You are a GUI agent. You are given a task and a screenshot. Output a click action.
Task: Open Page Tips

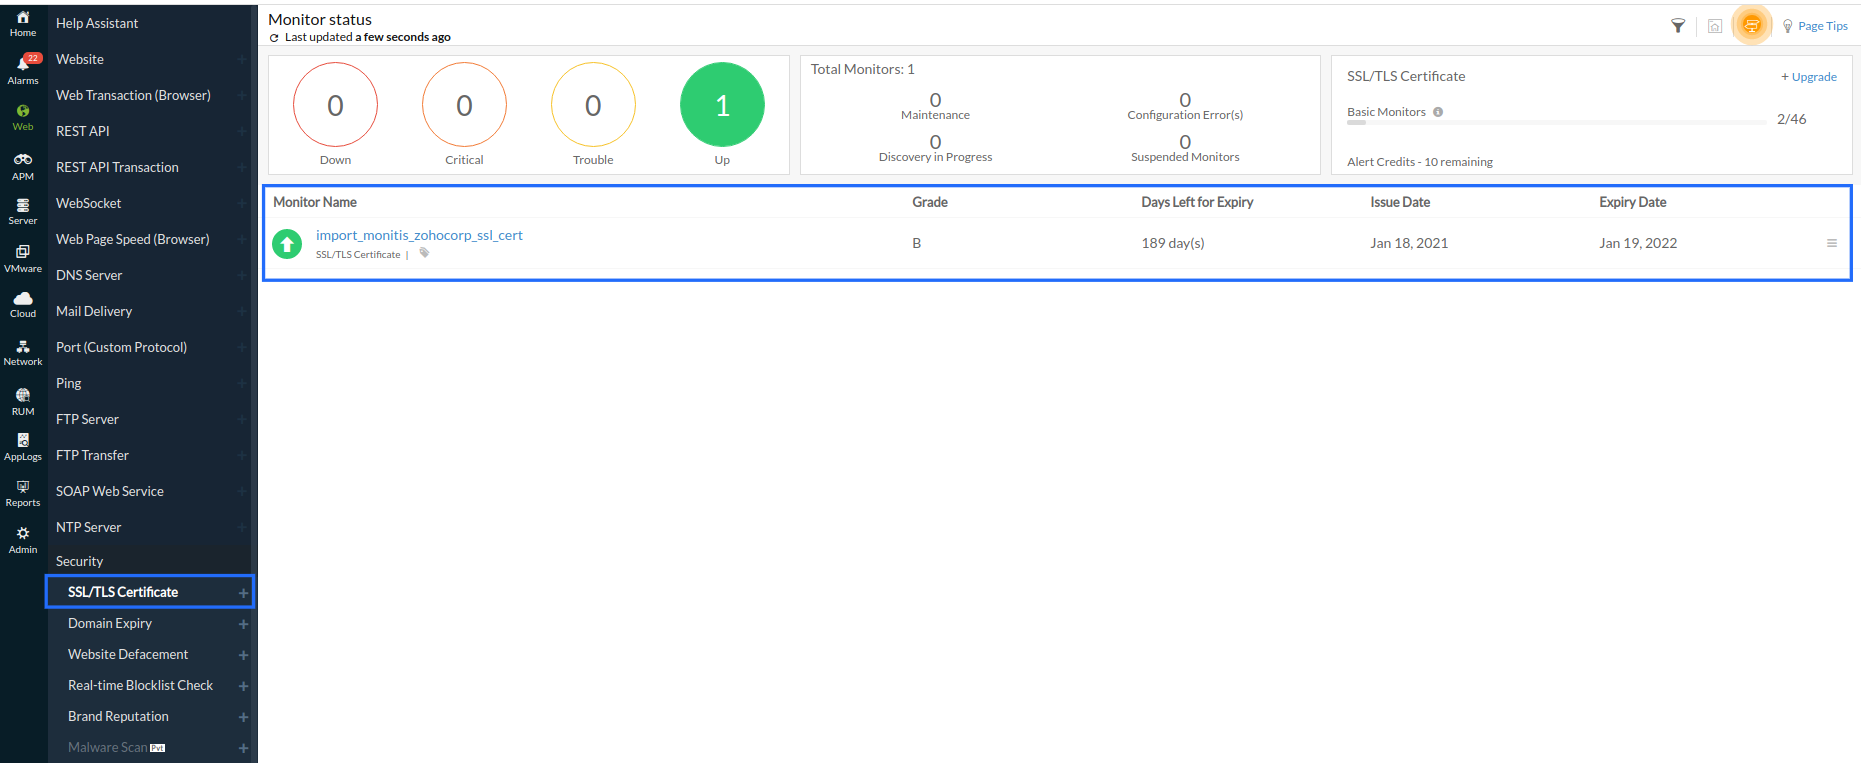[x=1815, y=26]
